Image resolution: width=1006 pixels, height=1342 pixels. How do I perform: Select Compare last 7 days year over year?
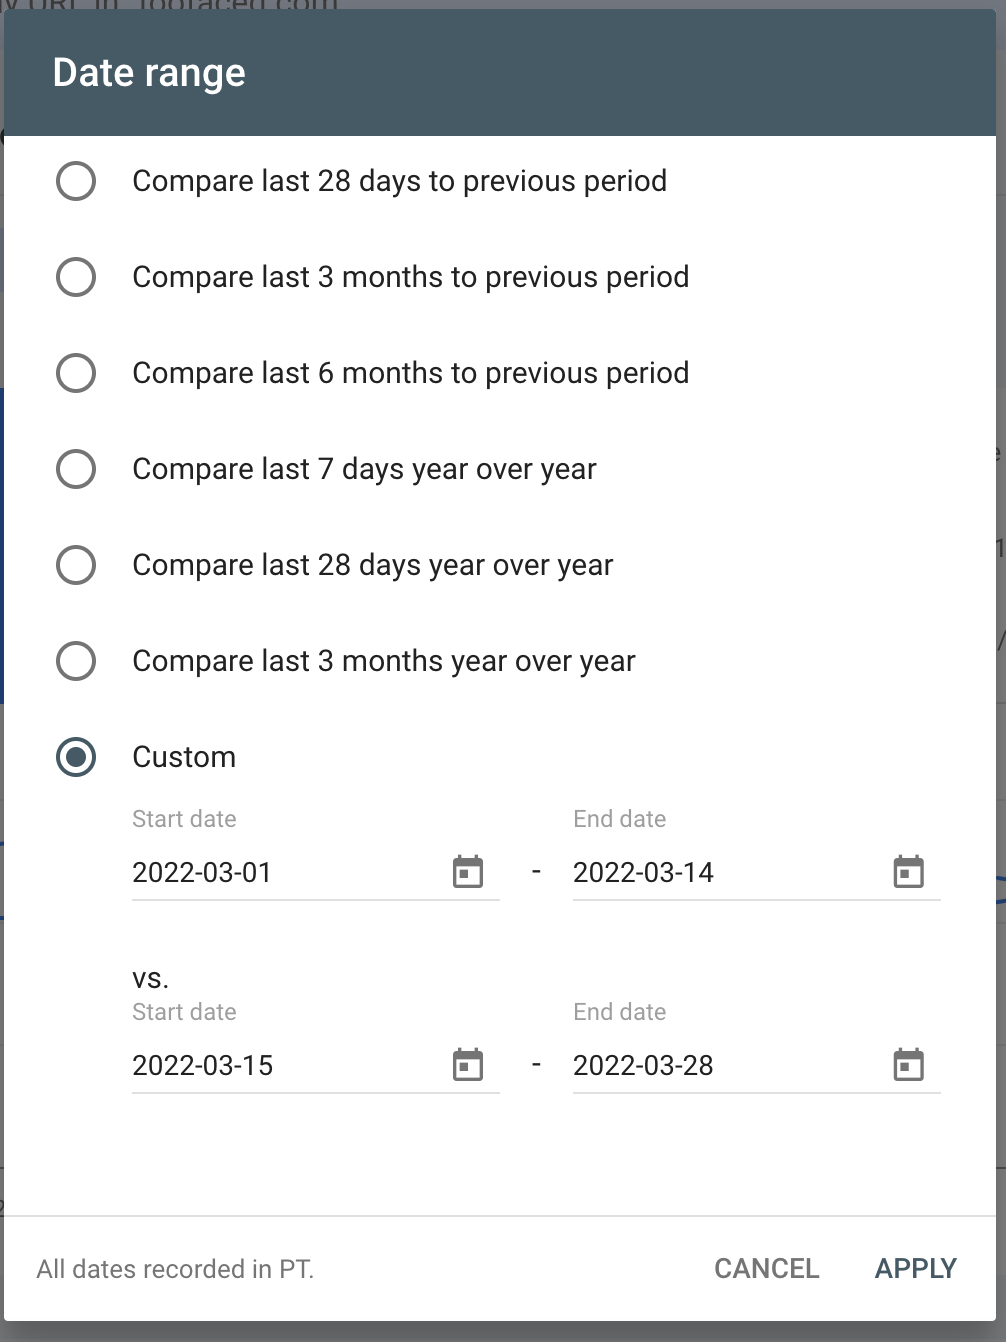pos(76,469)
